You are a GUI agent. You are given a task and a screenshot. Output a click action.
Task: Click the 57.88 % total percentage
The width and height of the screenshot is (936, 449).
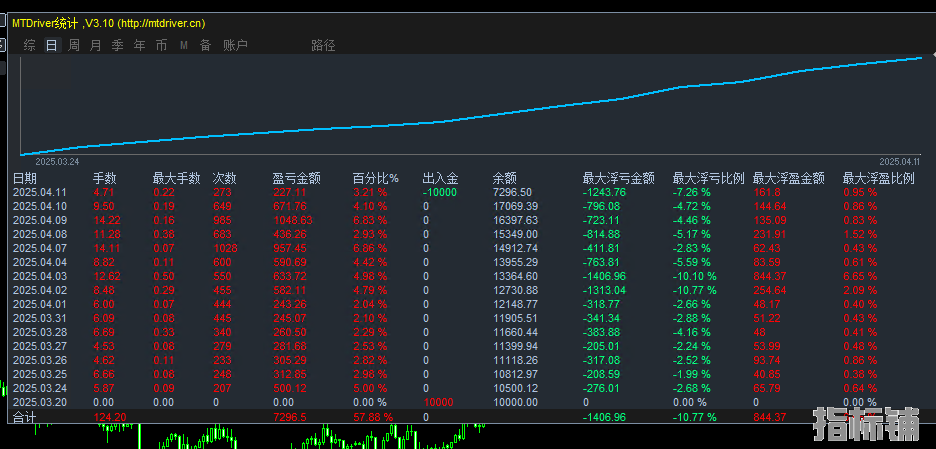coord(372,417)
